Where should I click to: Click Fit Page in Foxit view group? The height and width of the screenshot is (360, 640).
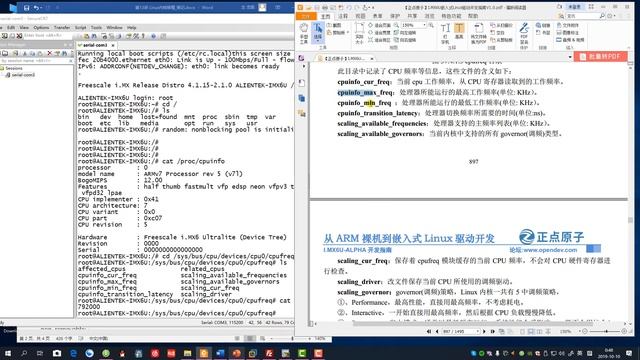pos(380,25)
